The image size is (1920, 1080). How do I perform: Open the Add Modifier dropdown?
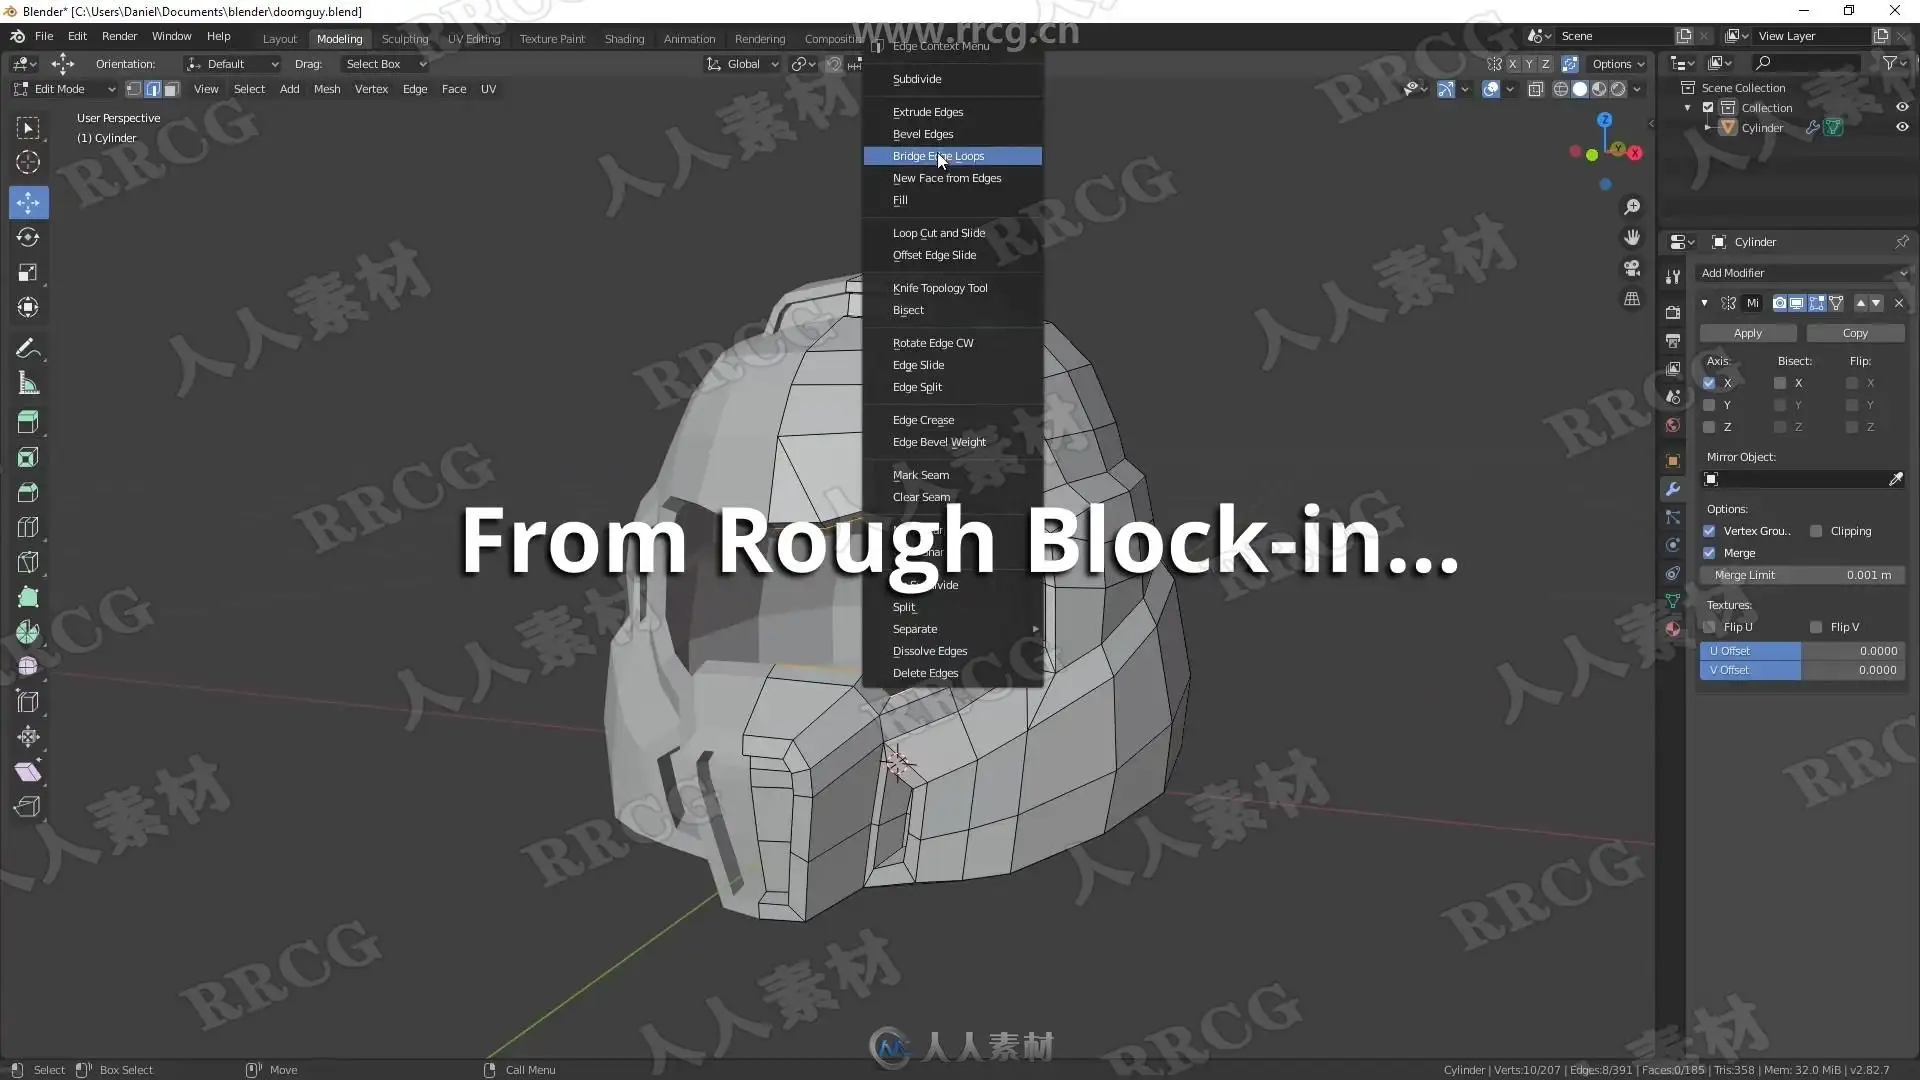(1802, 273)
